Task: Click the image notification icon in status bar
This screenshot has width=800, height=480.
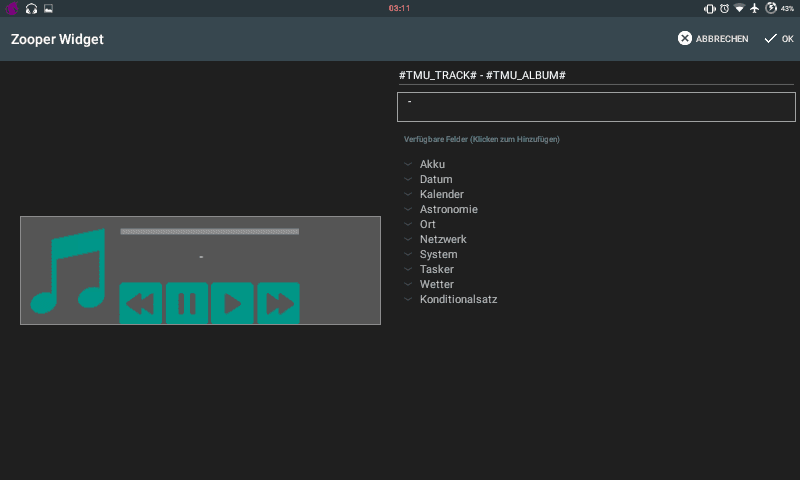Action: (x=48, y=8)
